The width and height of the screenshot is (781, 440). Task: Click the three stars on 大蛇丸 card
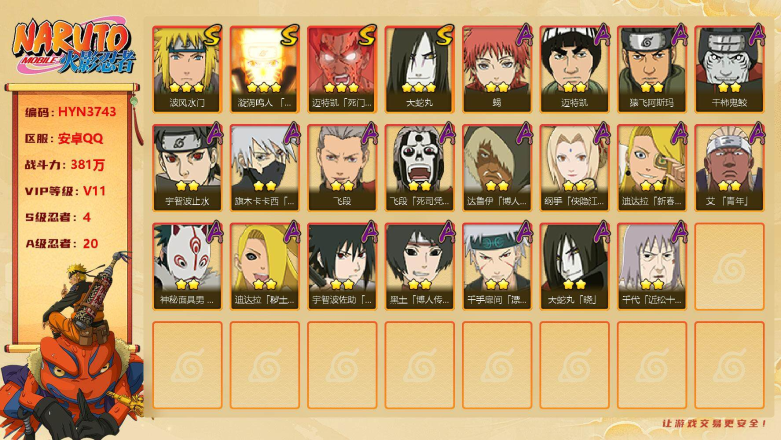[x=419, y=88]
